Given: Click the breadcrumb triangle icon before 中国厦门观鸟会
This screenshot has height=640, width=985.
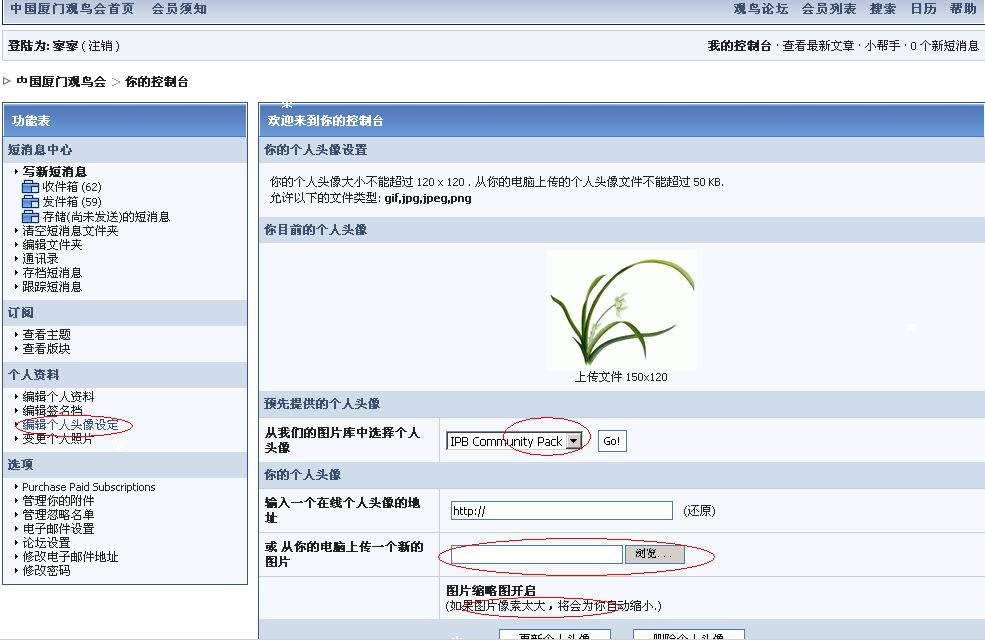Looking at the screenshot, I should click(x=7, y=81).
